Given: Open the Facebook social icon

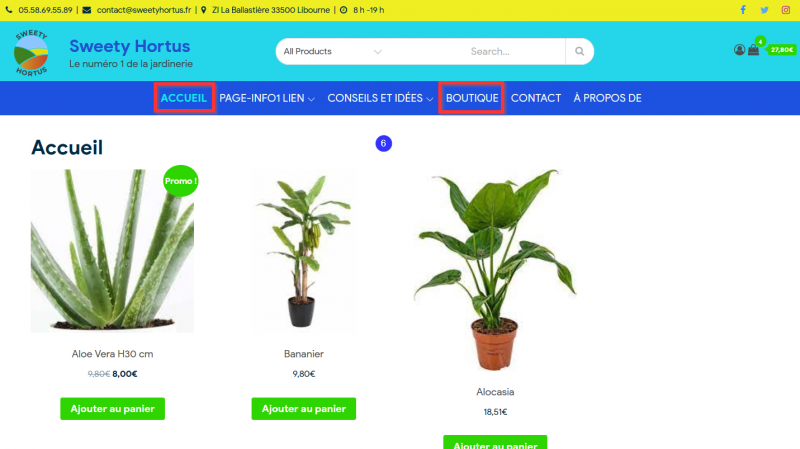Looking at the screenshot, I should (743, 10).
